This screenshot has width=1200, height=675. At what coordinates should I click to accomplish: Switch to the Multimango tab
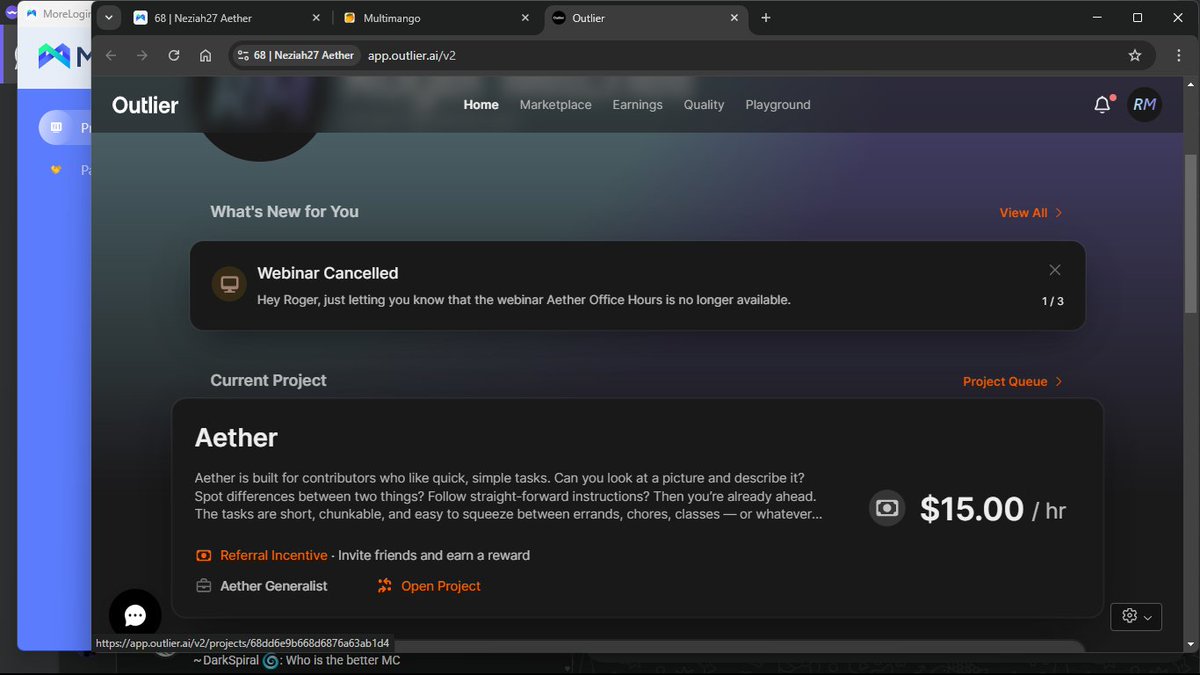point(436,18)
